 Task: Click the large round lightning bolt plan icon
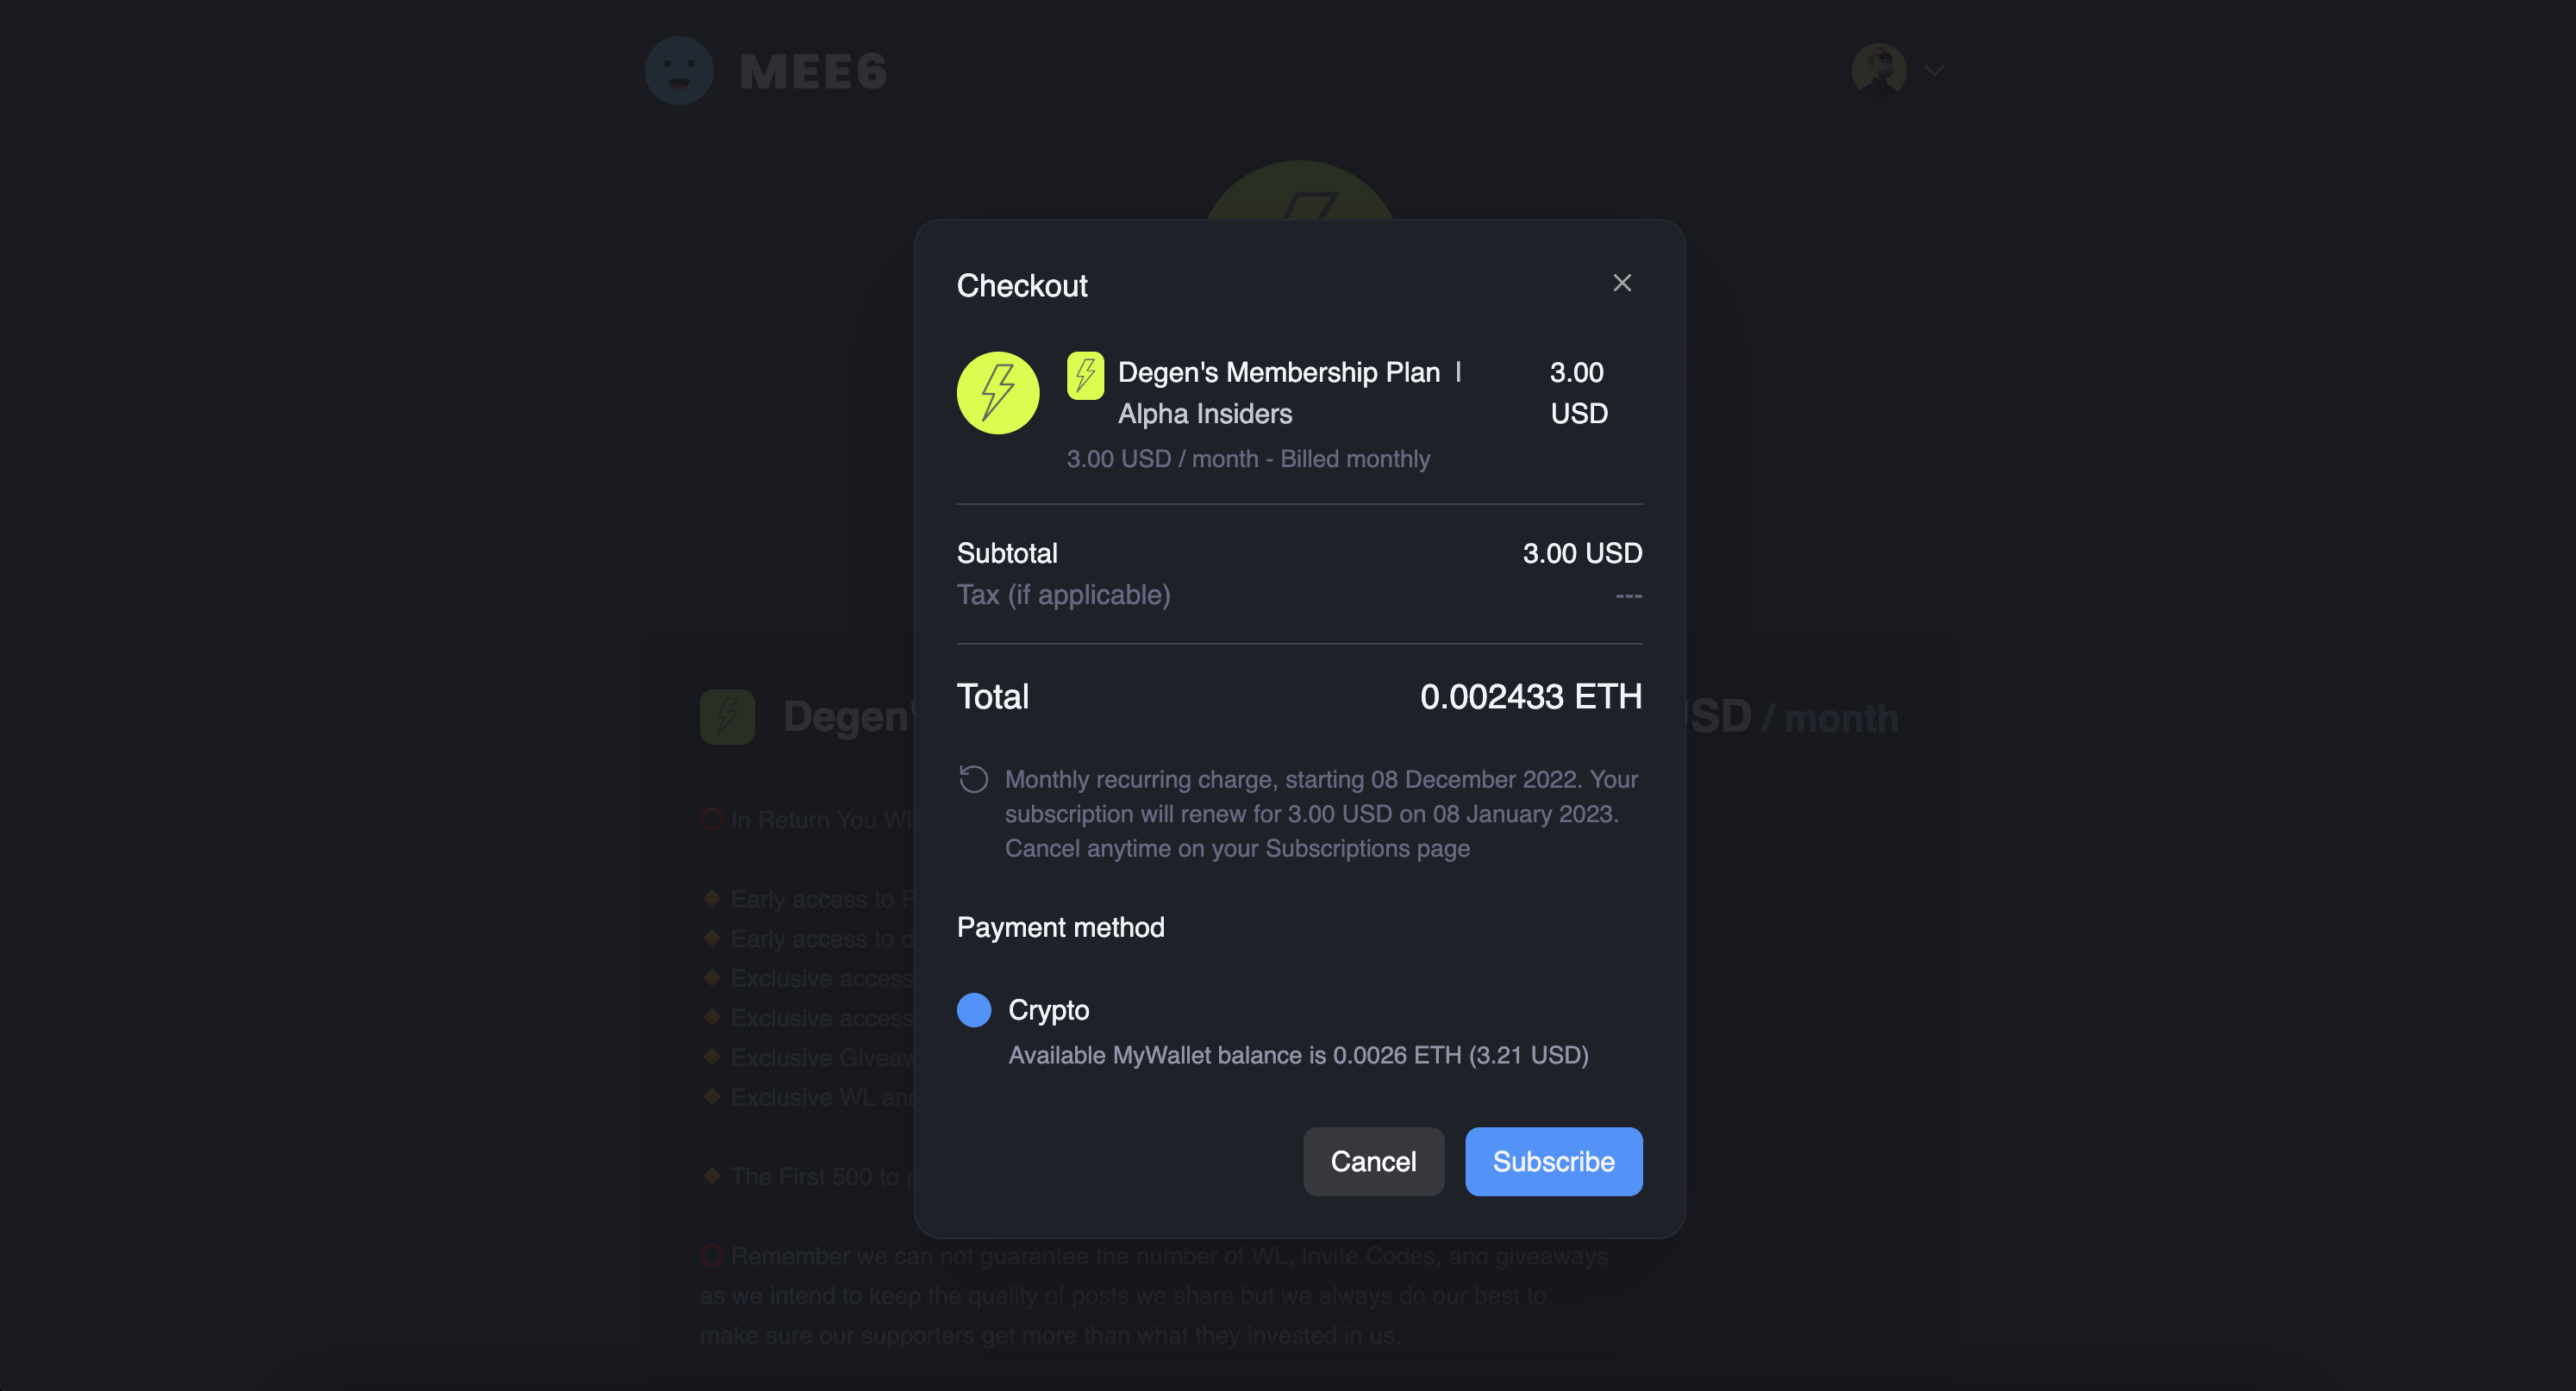[998, 393]
